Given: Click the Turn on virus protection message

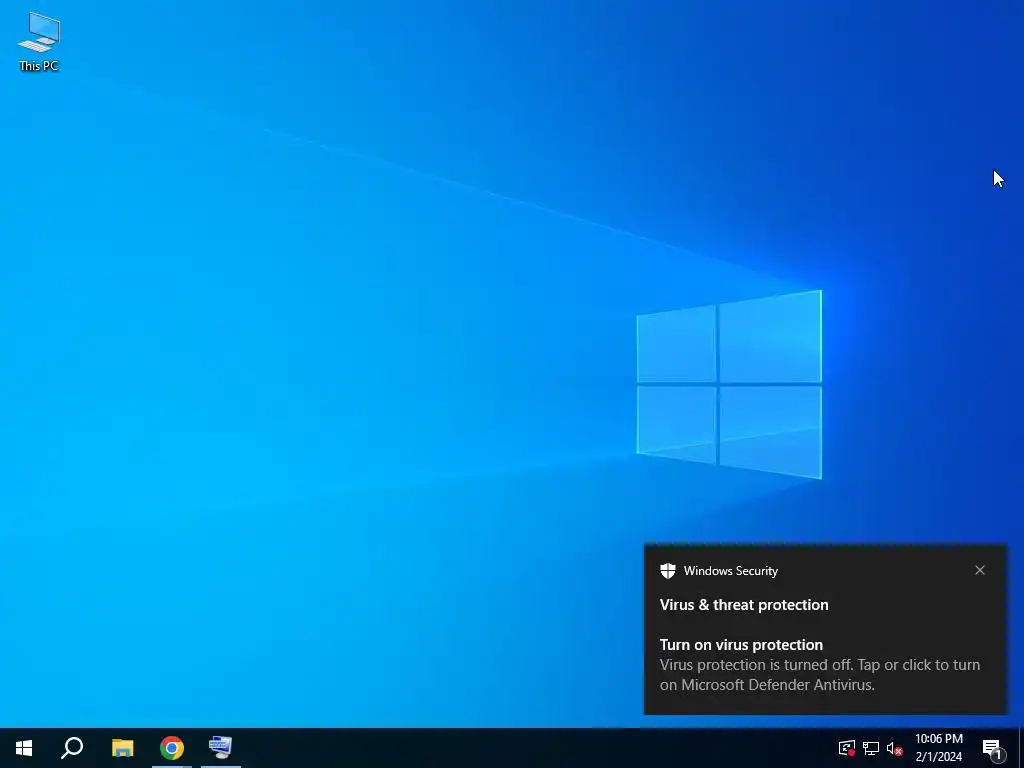Looking at the screenshot, I should (741, 645).
